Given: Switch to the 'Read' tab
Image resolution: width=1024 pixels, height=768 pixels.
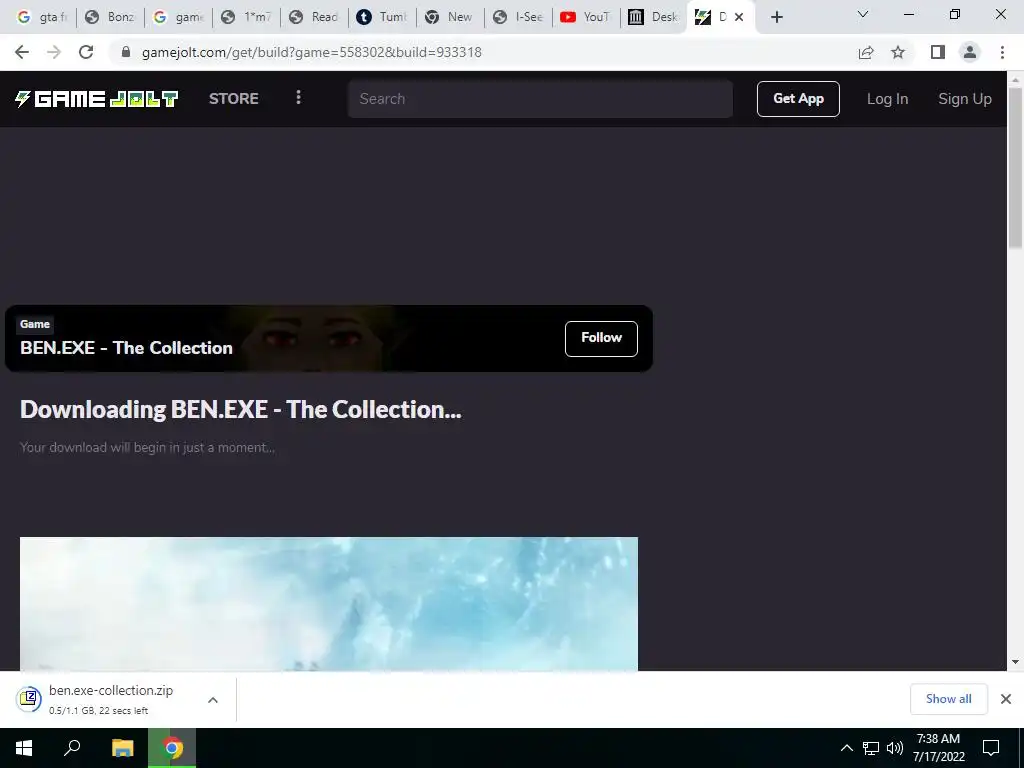Looking at the screenshot, I should click(x=314, y=17).
